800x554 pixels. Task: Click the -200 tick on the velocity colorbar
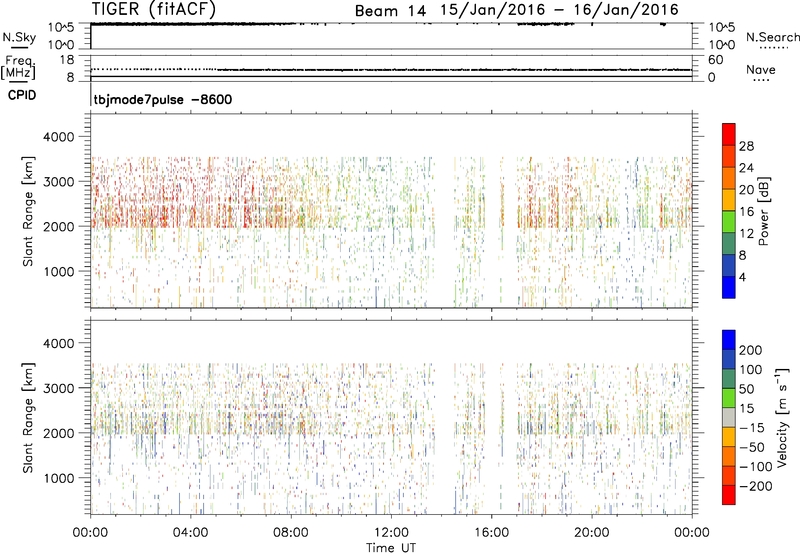tap(756, 486)
